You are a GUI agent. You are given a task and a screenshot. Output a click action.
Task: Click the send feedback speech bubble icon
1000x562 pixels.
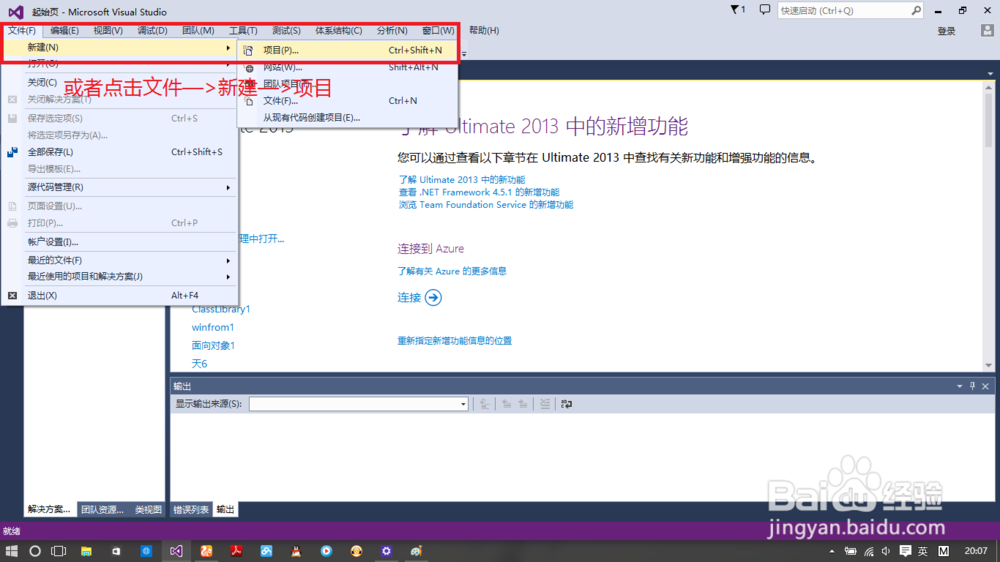[x=765, y=10]
